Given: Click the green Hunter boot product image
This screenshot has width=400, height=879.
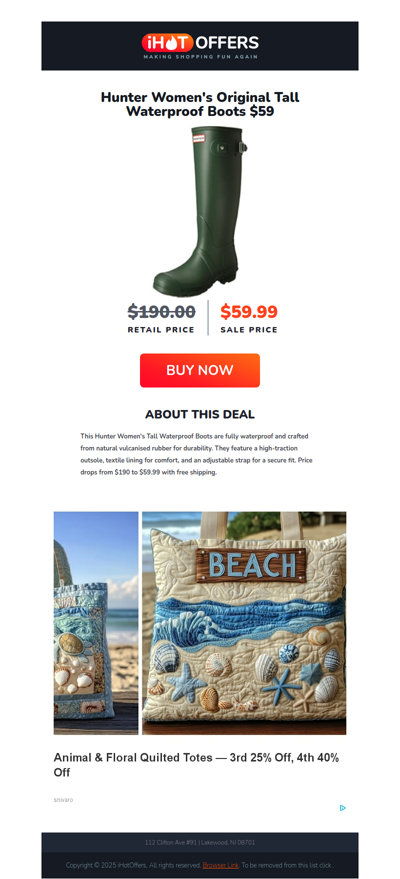Looking at the screenshot, I should pos(200,211).
